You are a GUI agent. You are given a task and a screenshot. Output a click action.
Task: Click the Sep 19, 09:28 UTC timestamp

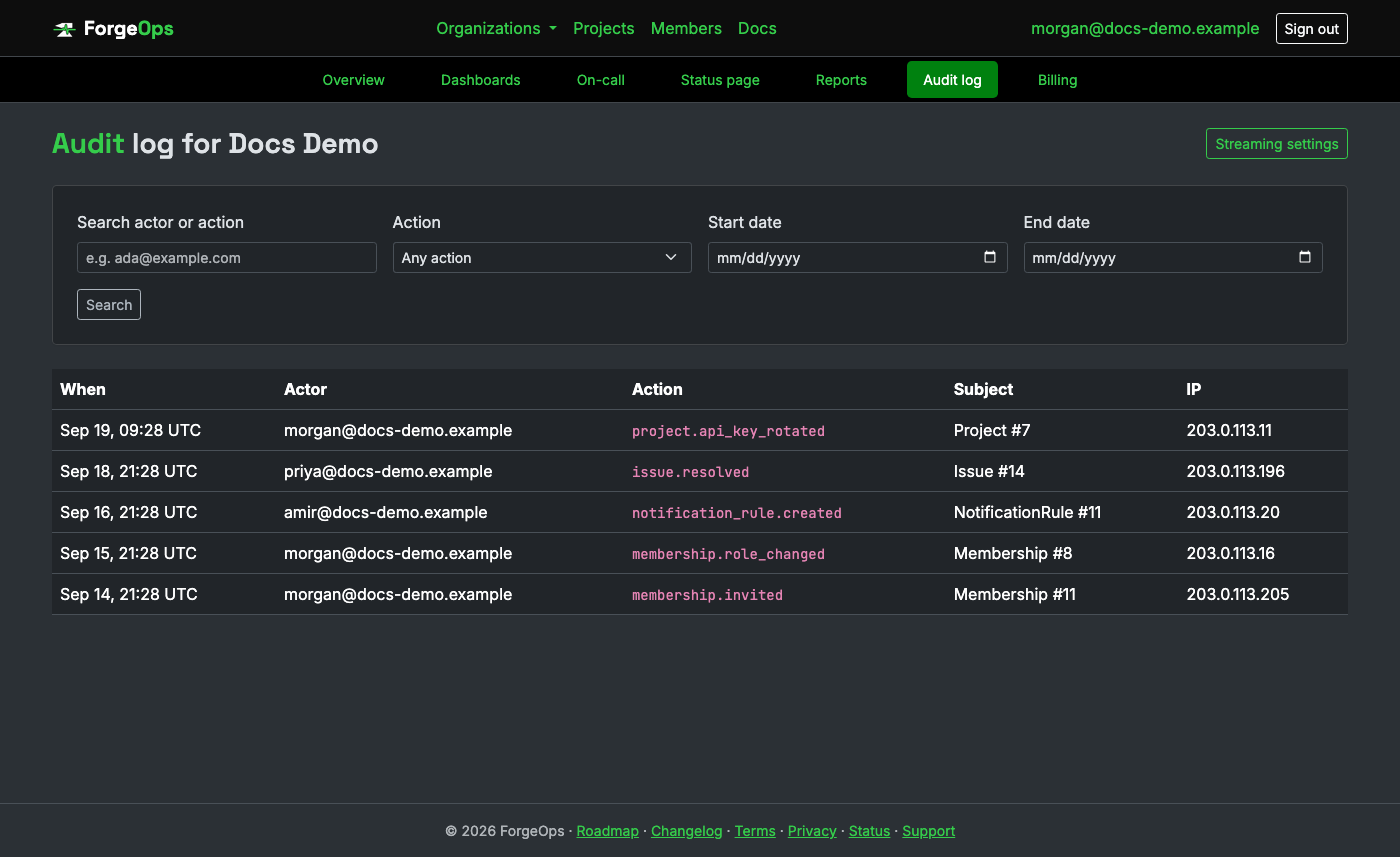pos(130,430)
